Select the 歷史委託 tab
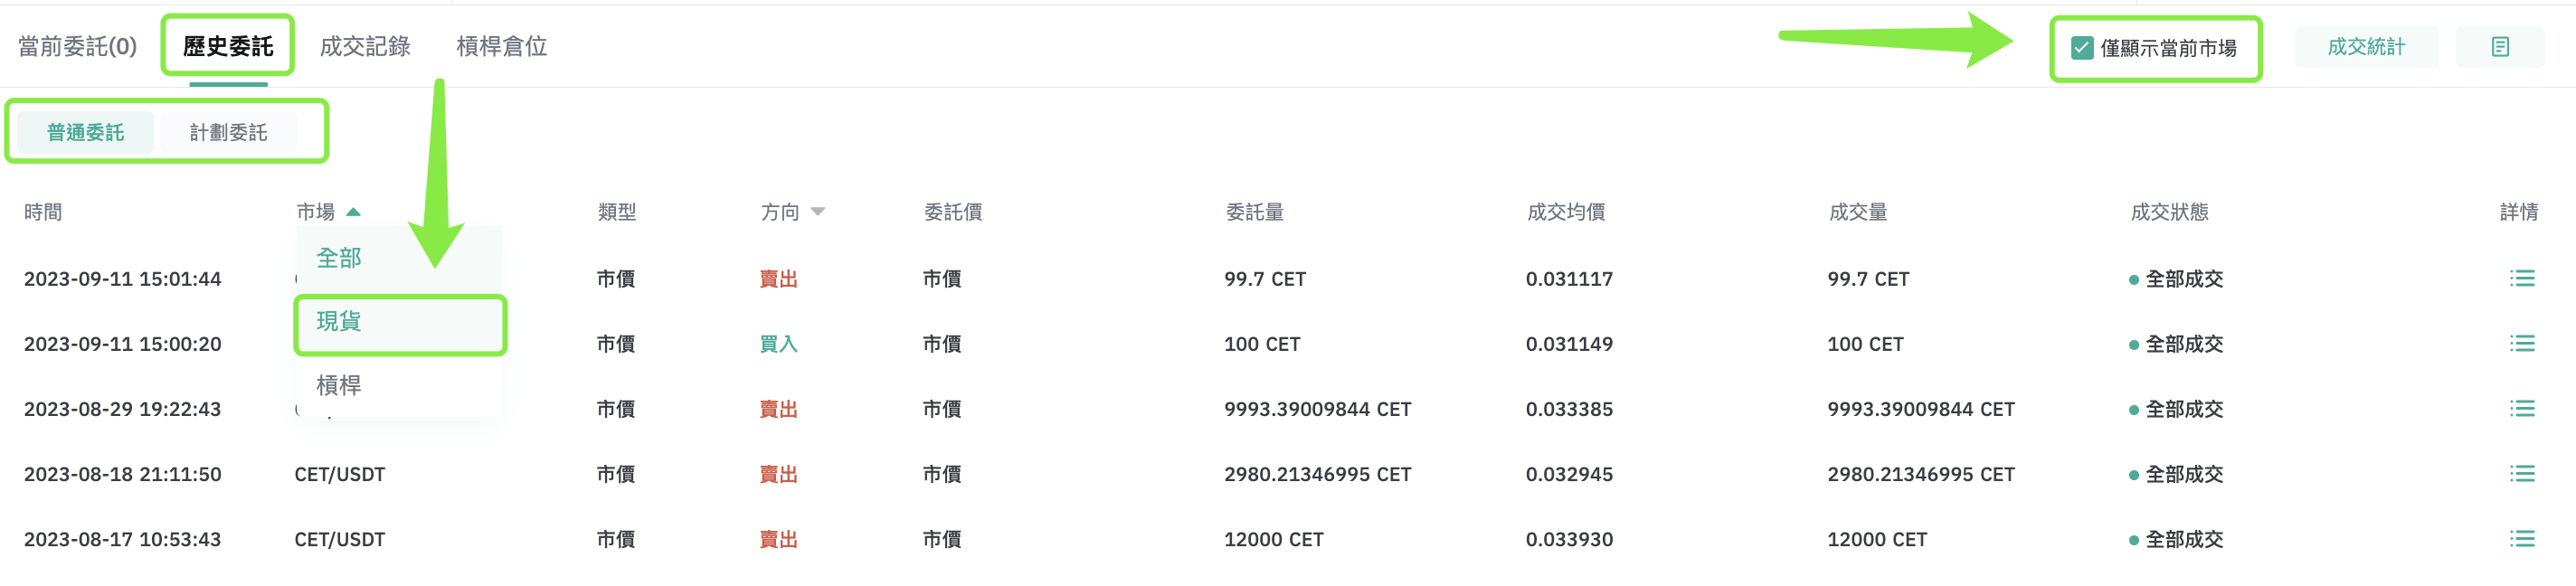 point(228,47)
